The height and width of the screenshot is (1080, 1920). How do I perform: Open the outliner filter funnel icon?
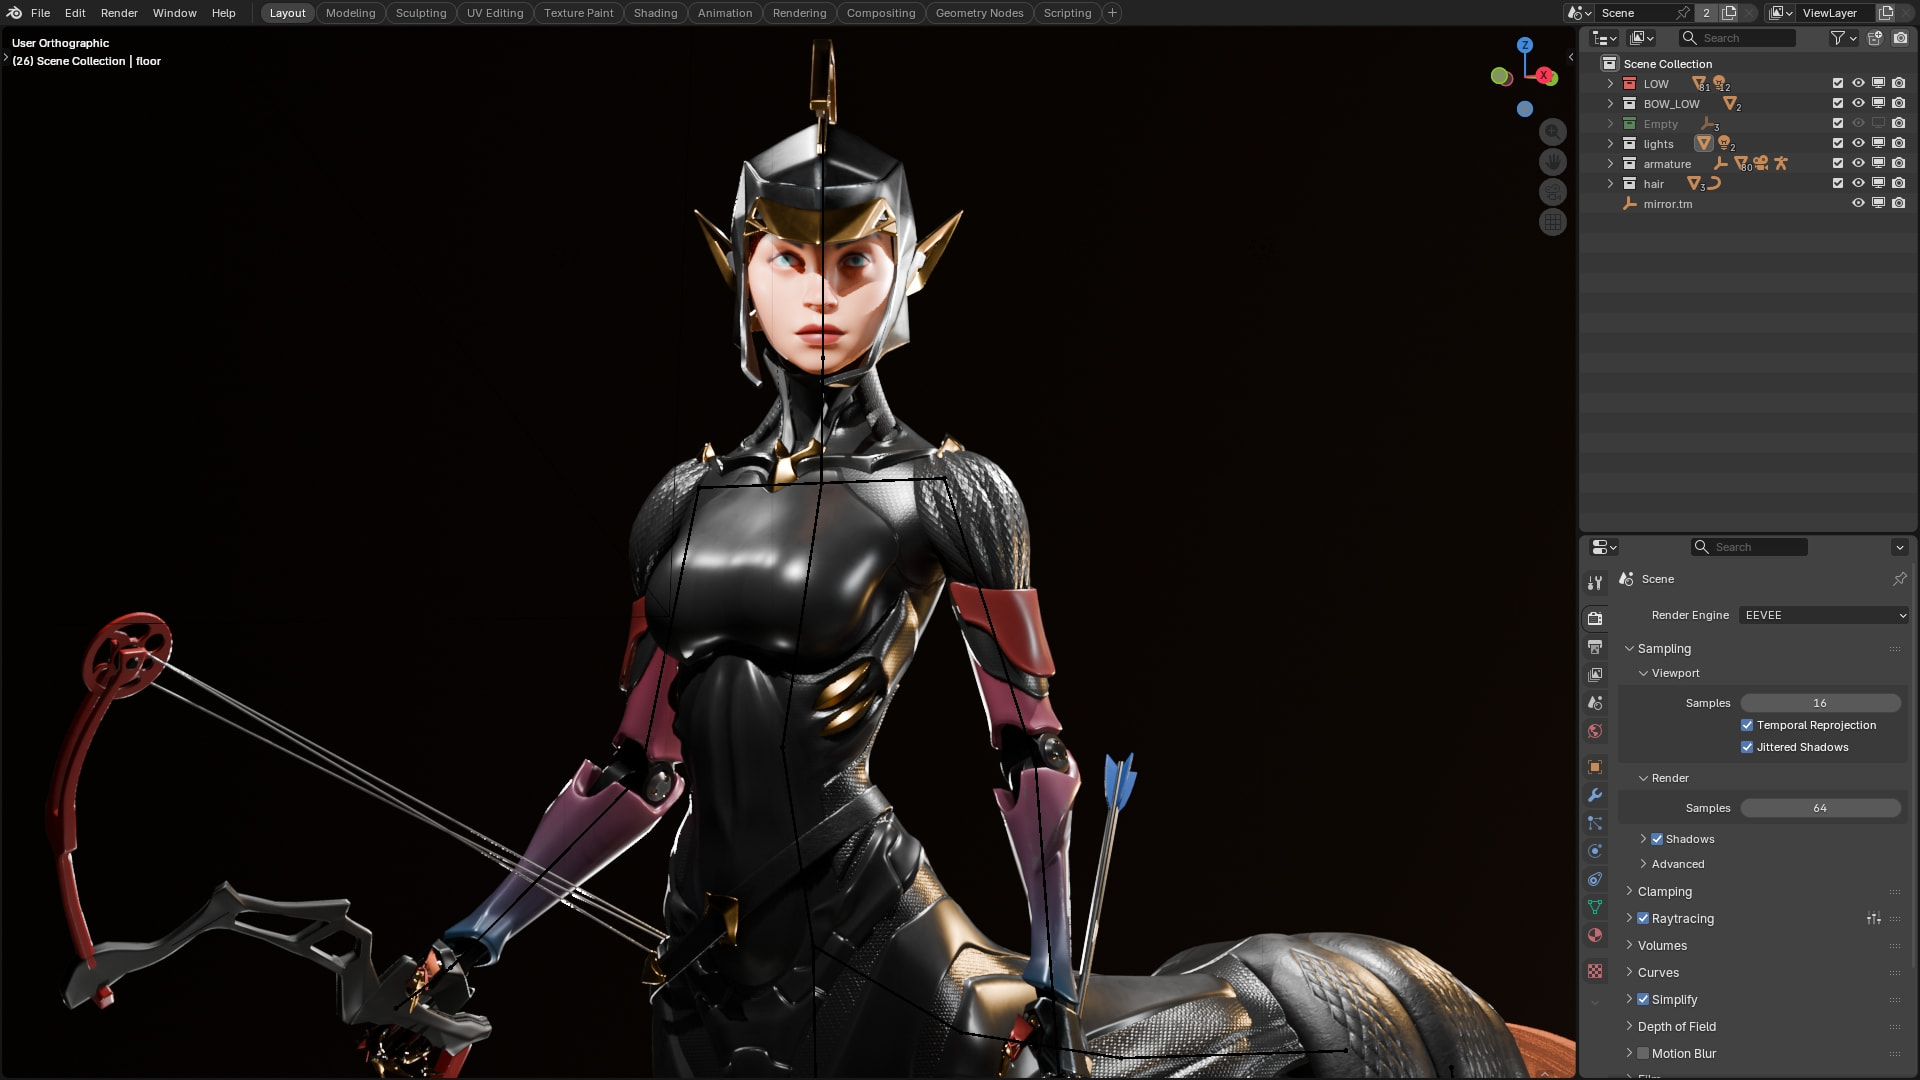coord(1837,38)
